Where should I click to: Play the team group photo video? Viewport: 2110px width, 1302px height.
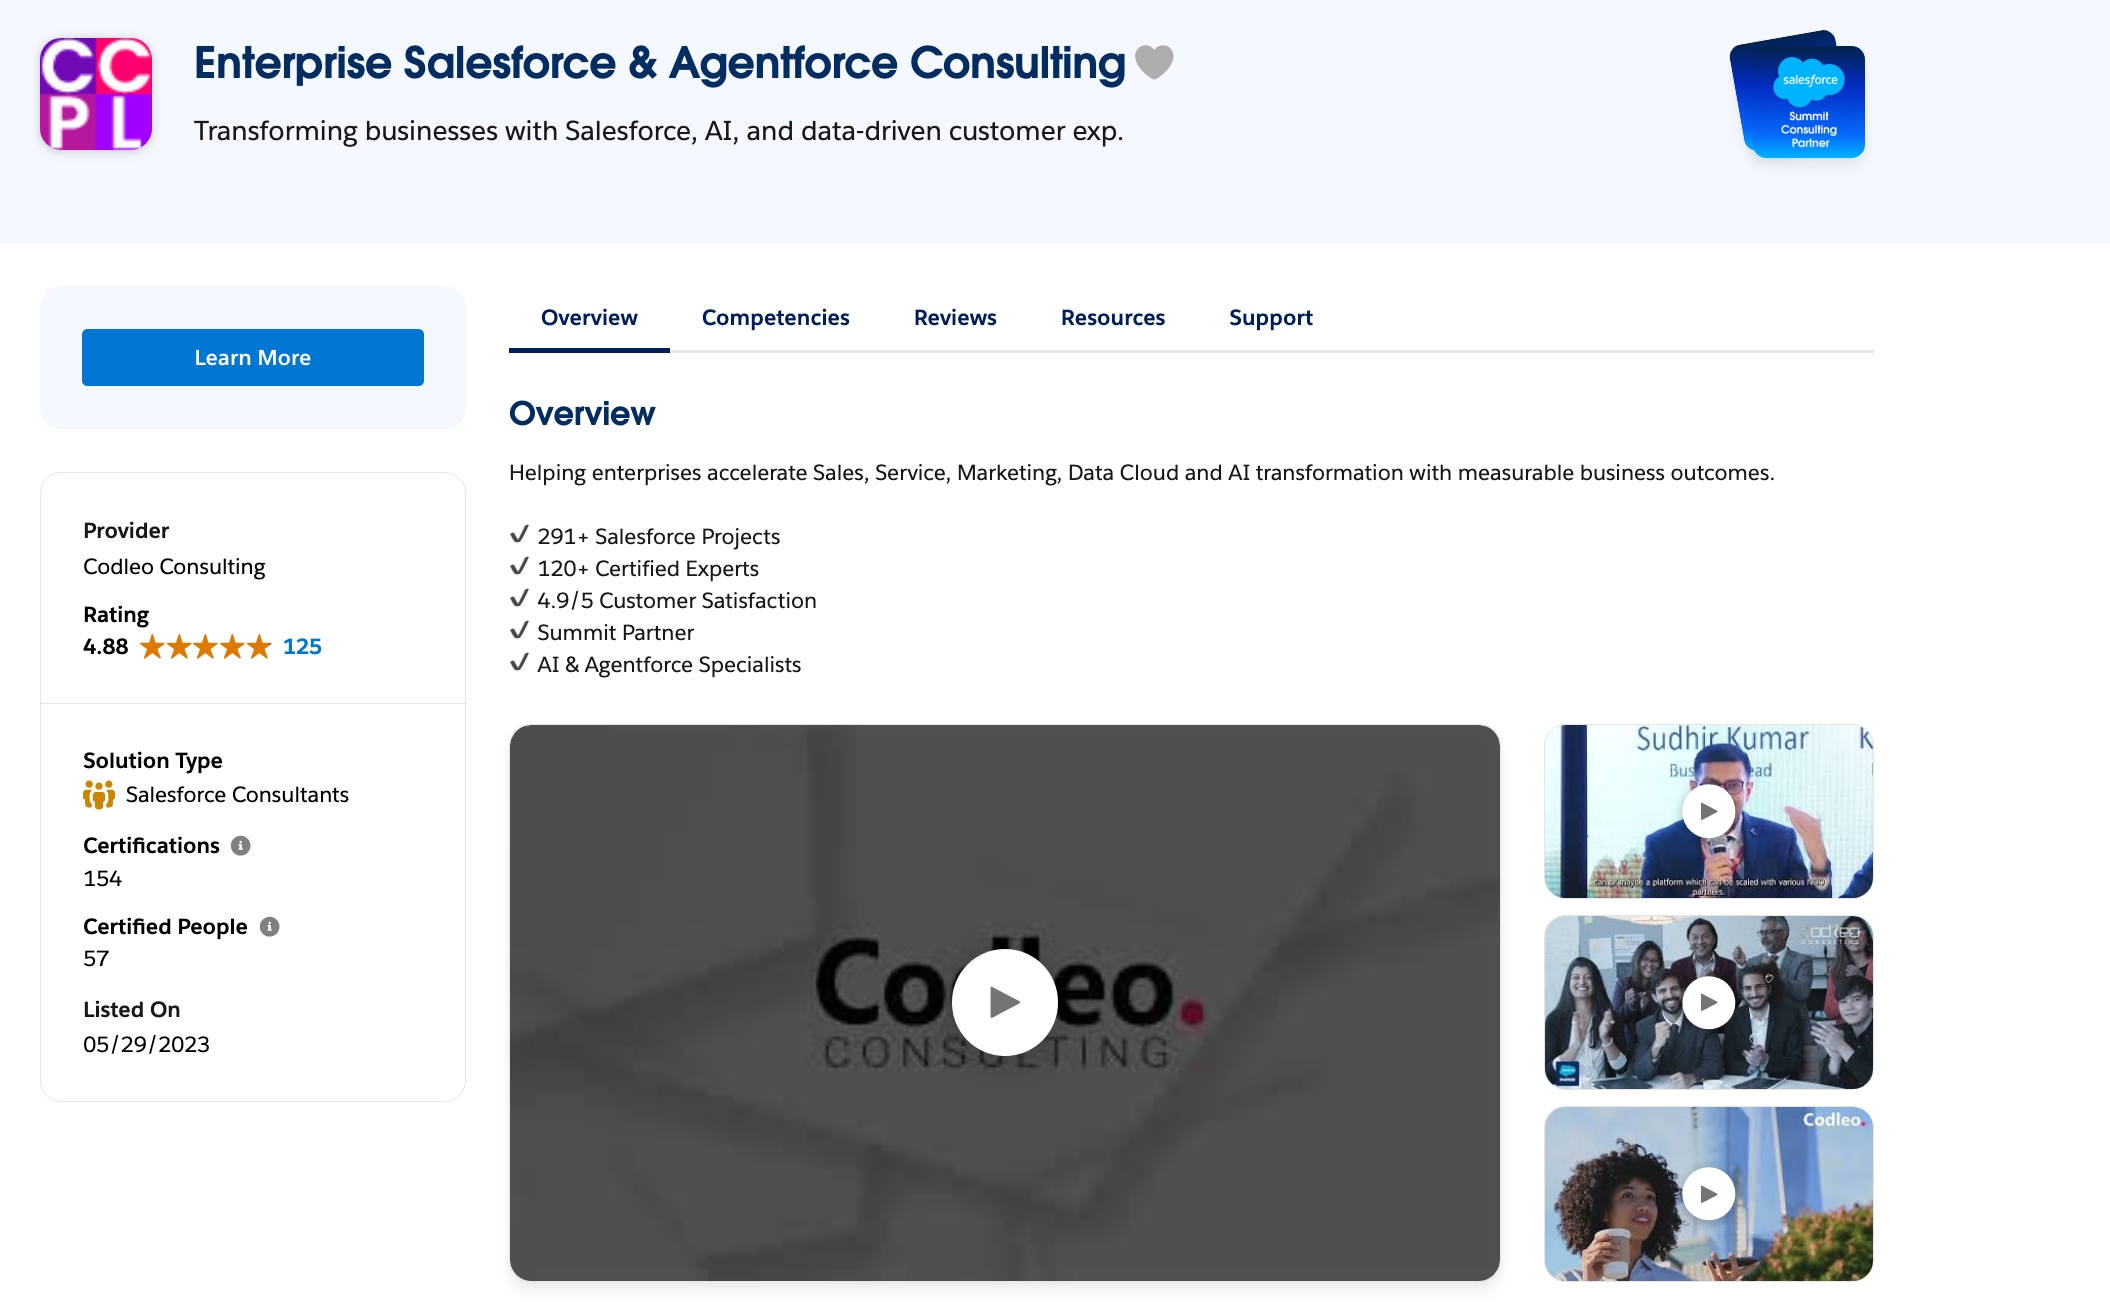[1708, 1002]
